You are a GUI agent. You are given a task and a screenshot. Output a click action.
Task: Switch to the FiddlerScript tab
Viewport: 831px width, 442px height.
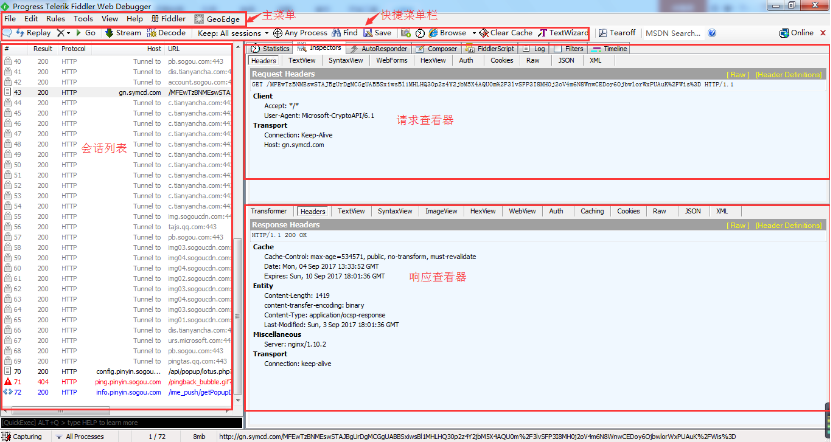490,49
